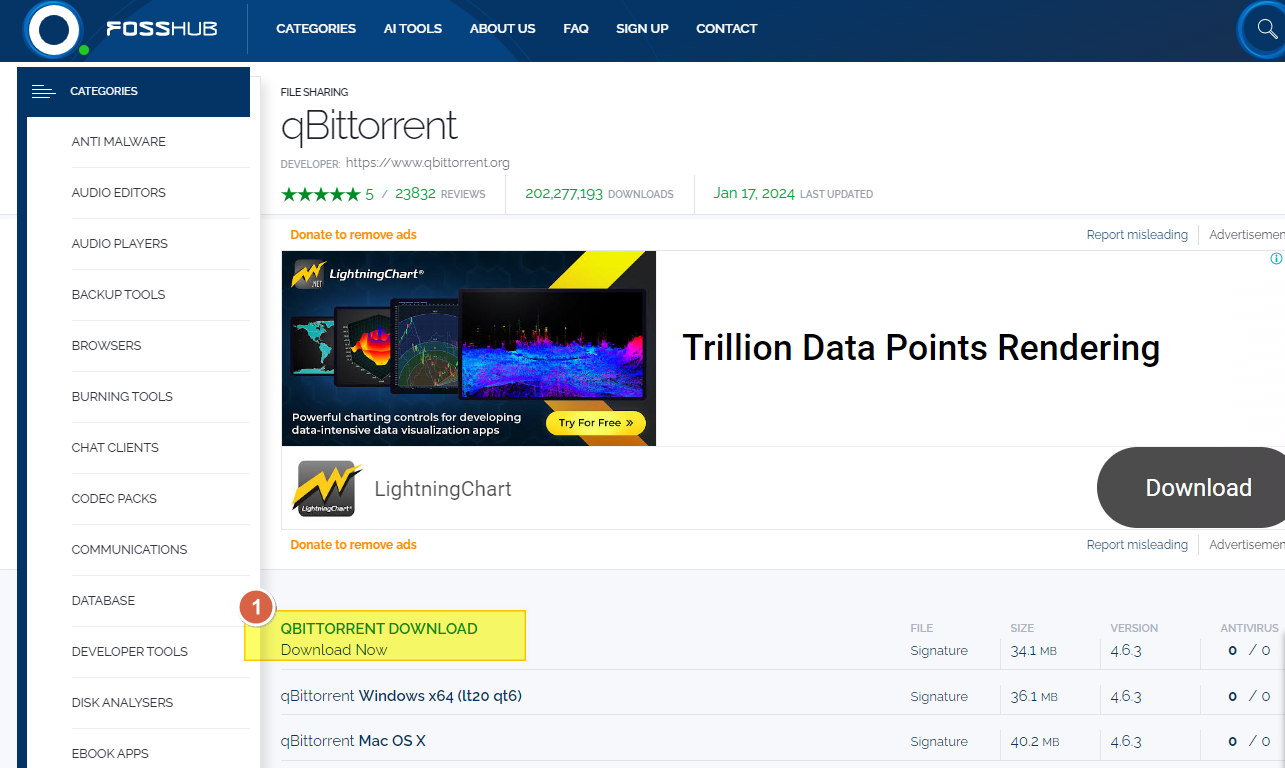Select SIGN UP in navigation
The image size is (1285, 768).
click(642, 29)
